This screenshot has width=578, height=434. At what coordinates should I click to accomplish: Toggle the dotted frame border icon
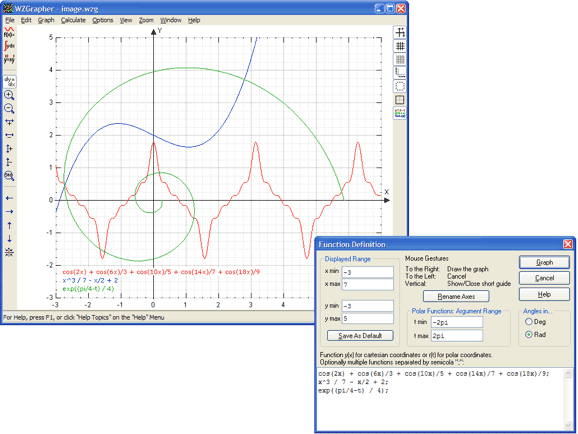[x=400, y=86]
